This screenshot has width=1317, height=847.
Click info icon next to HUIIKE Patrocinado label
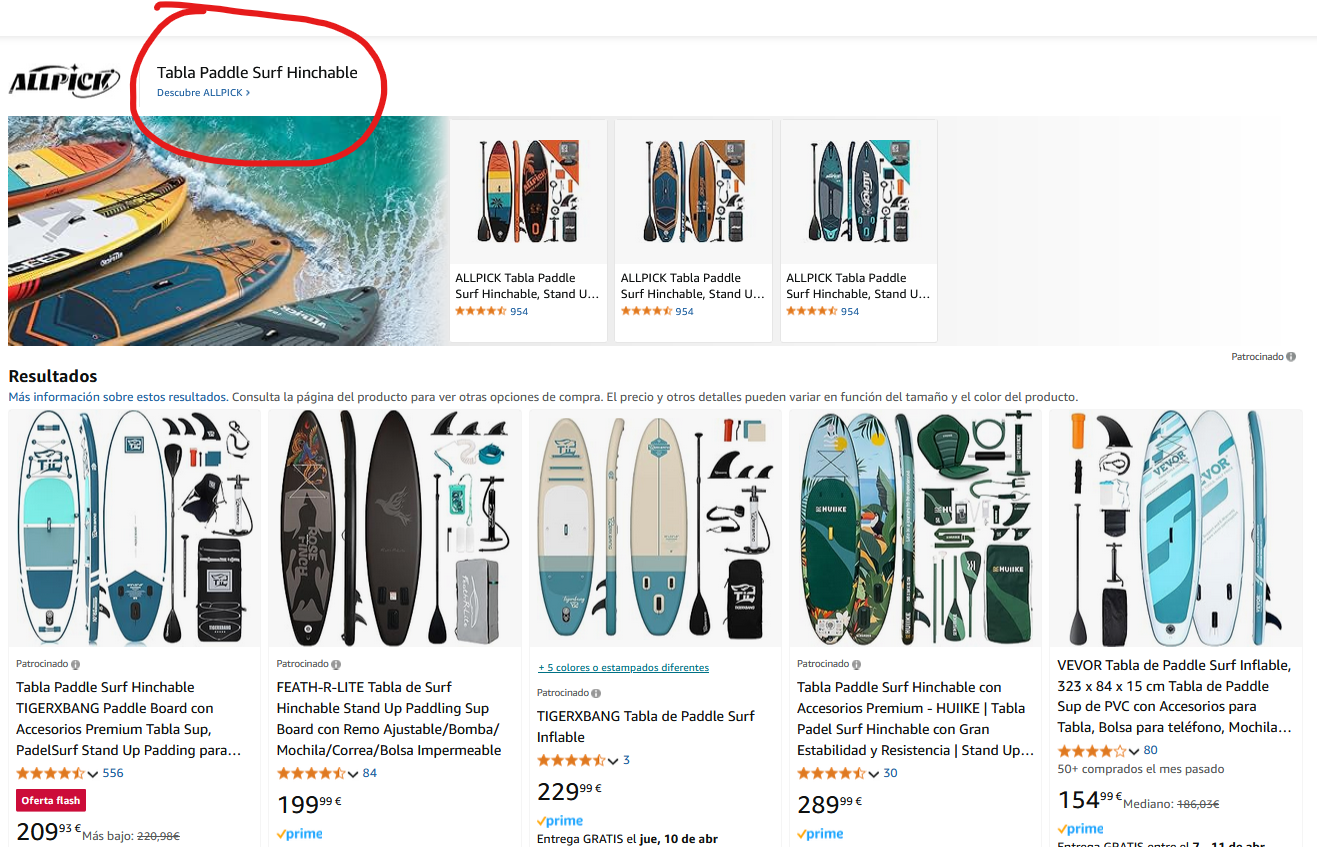tap(856, 664)
